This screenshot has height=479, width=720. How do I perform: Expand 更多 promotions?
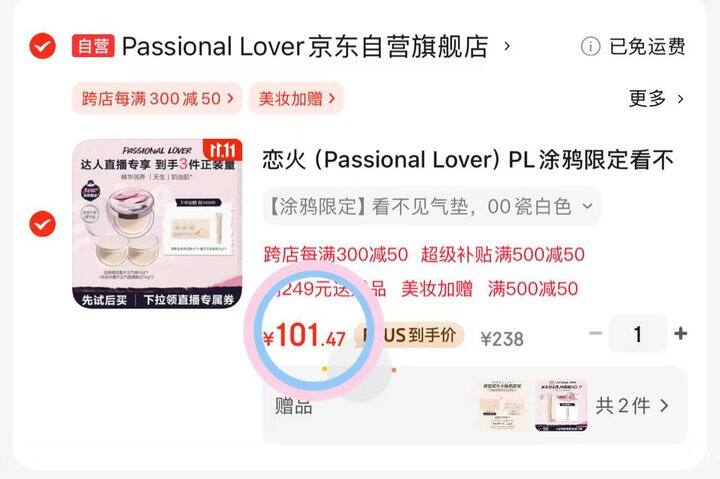(656, 98)
